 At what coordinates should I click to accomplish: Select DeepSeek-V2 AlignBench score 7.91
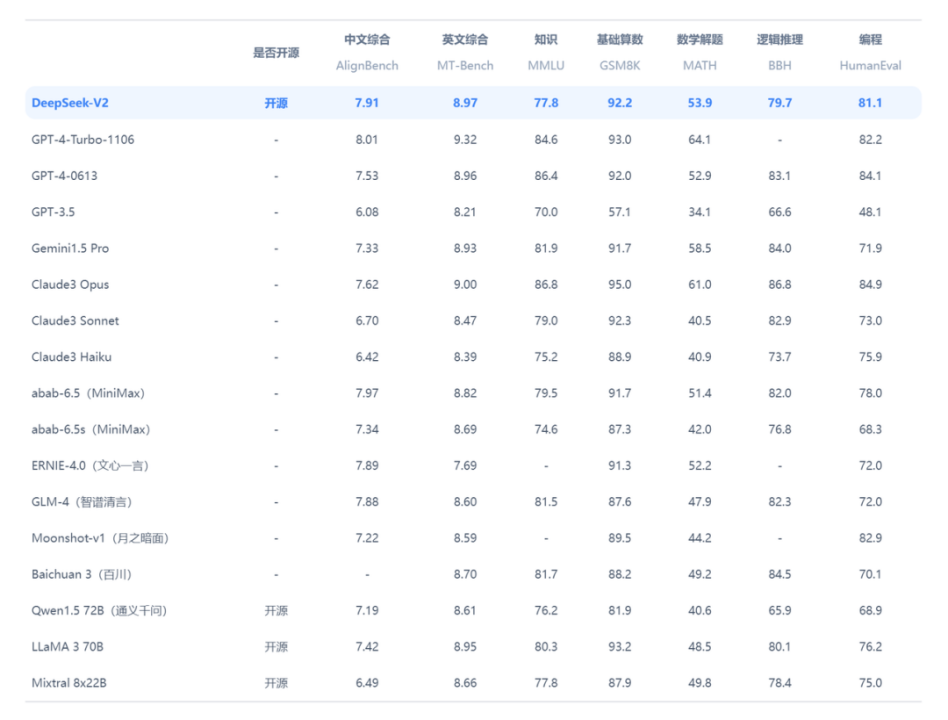coord(367,103)
